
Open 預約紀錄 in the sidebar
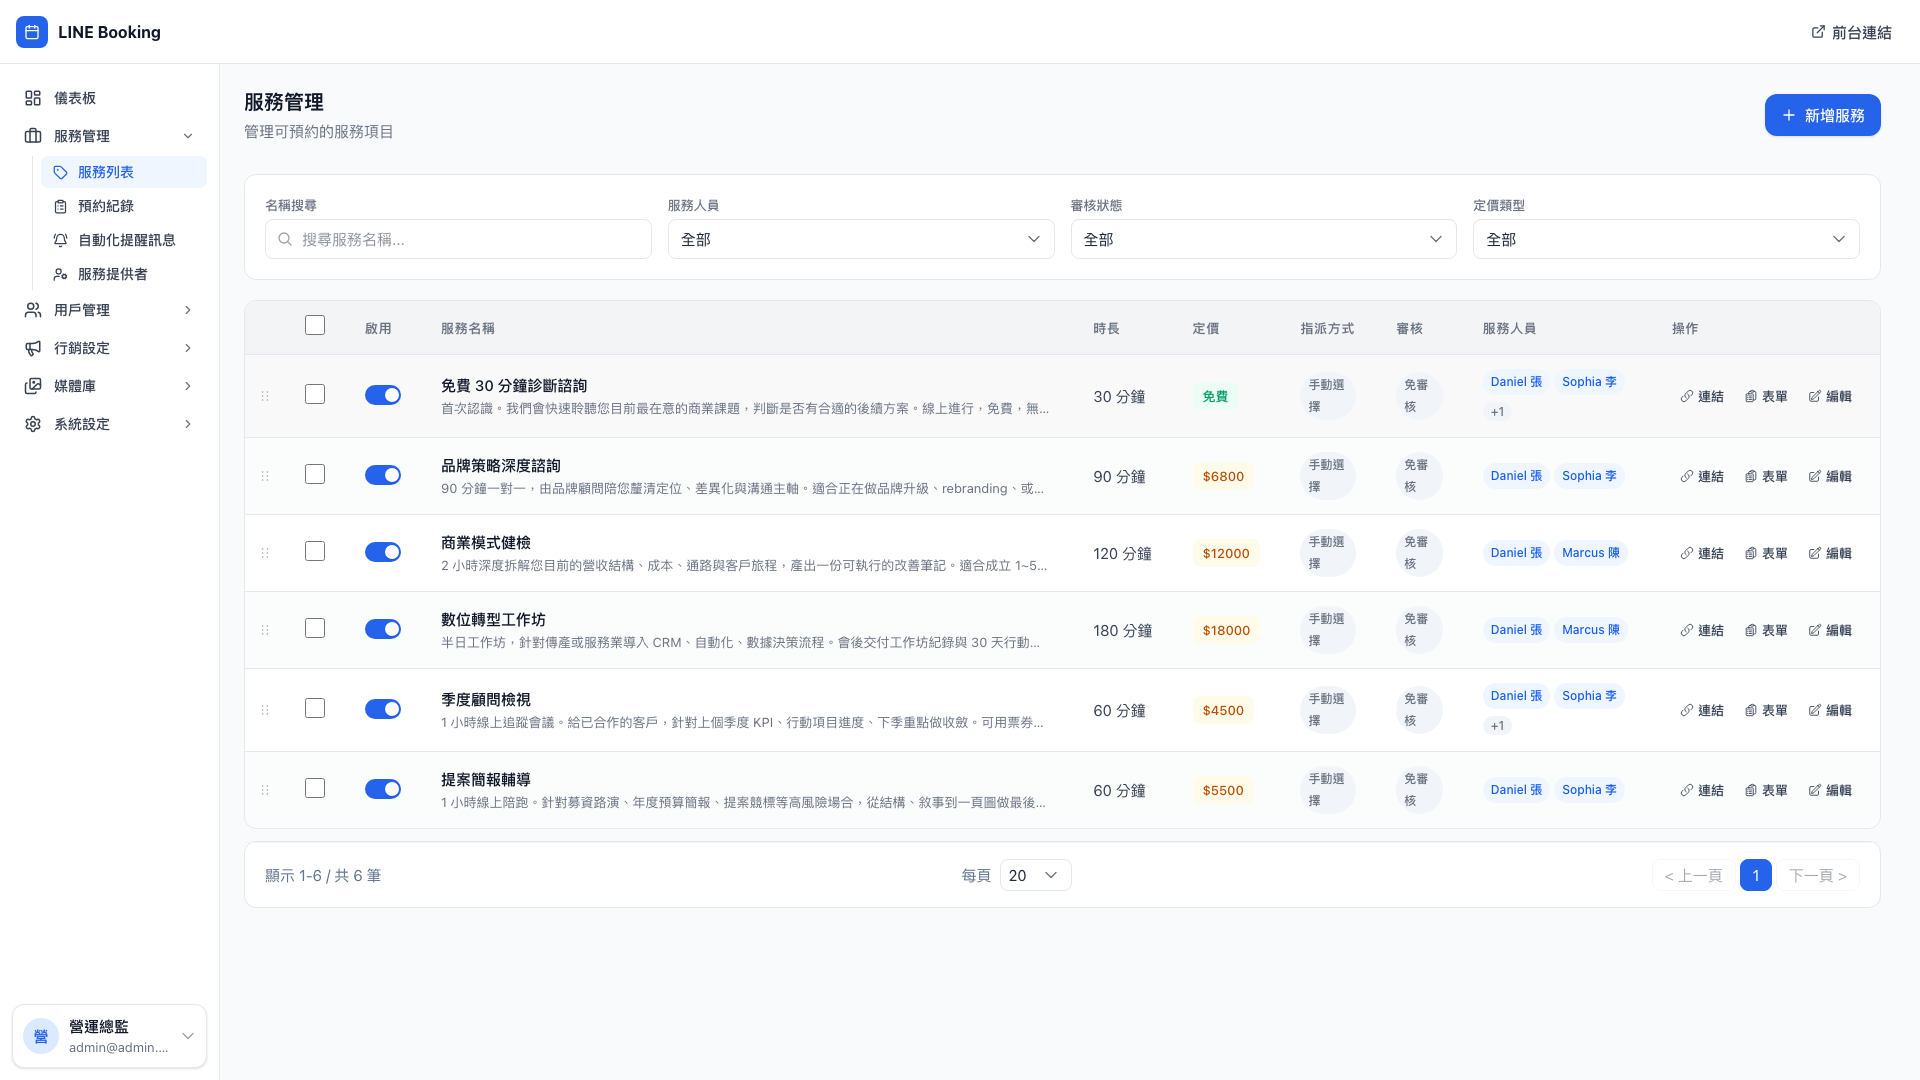[124, 206]
